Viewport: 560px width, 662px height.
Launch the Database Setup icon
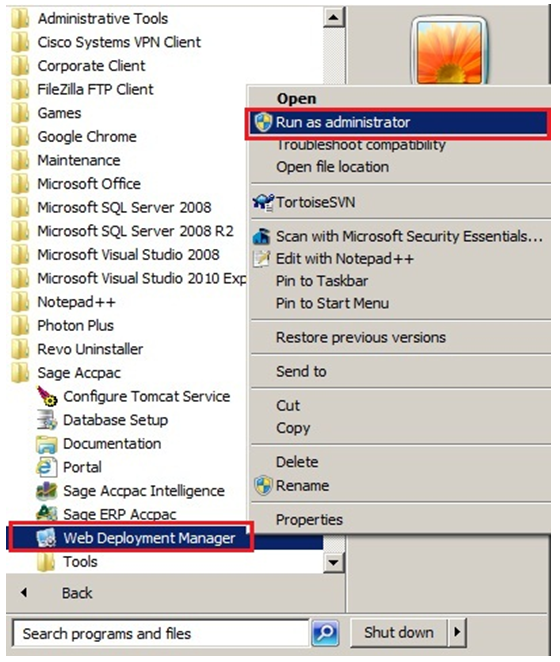click(x=47, y=420)
